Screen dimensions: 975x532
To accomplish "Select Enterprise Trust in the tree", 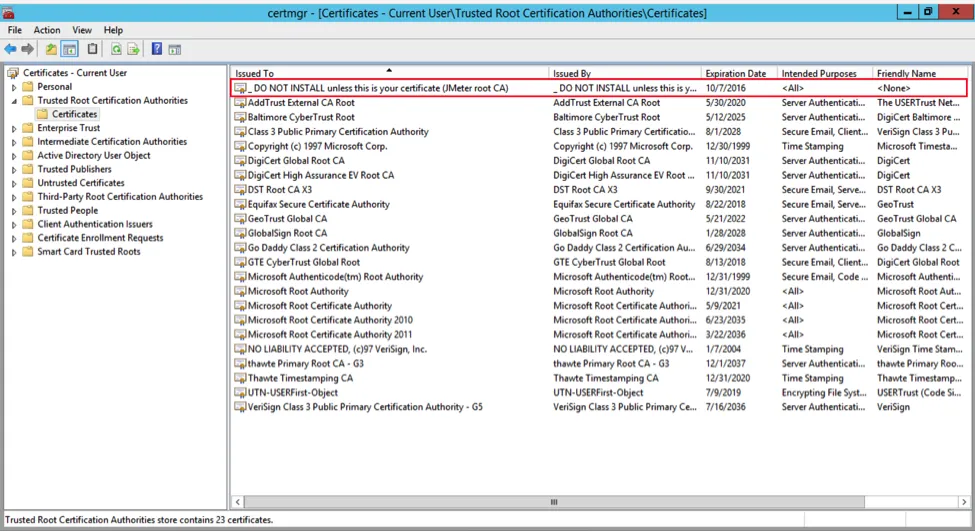I will (68, 128).
